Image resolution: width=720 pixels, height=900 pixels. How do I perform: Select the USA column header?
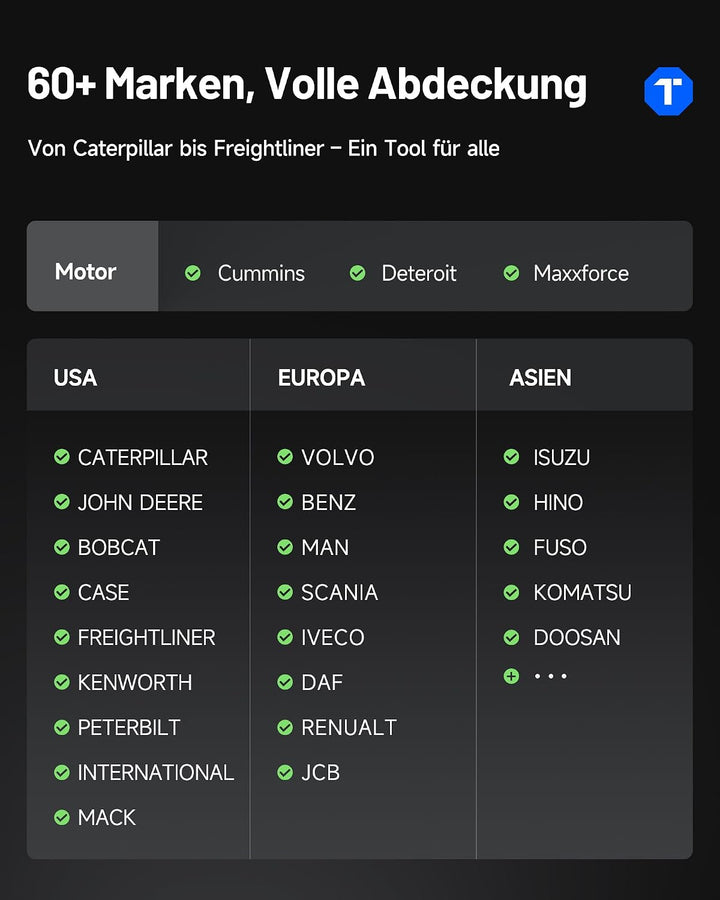pyautogui.click(x=75, y=378)
